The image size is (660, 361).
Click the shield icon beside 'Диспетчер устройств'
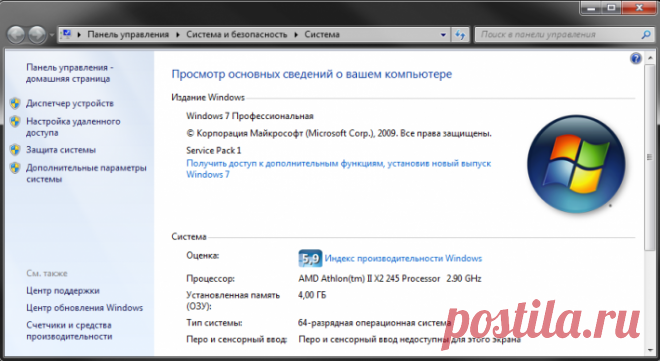click(15, 103)
